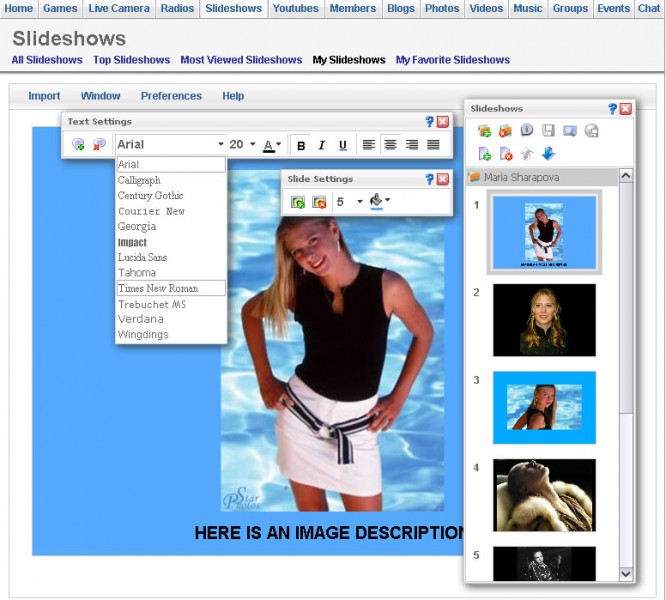Click the scroll down arrow in Slideshows panel

[626, 574]
